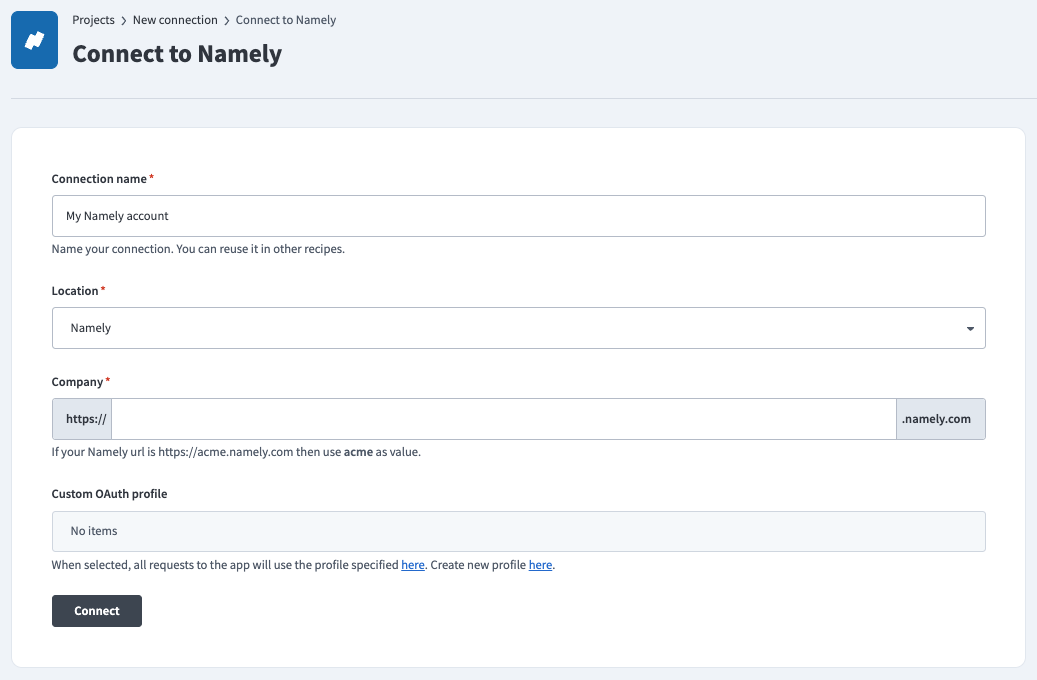Click the Connect to Namely breadcrumb item
The image size is (1037, 680).
(x=286, y=20)
